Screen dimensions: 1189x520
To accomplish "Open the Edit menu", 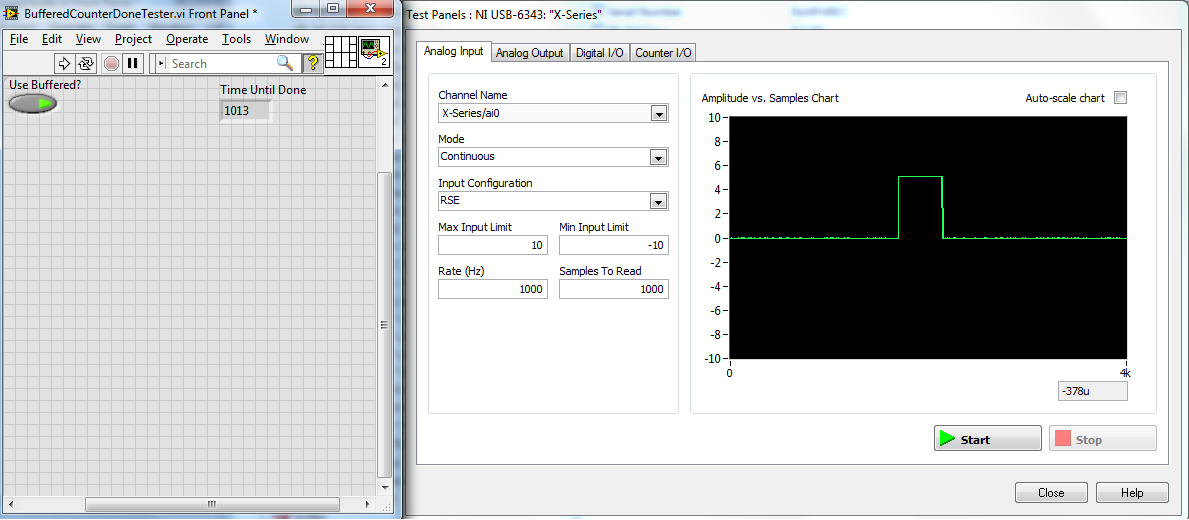I will click(x=52, y=39).
